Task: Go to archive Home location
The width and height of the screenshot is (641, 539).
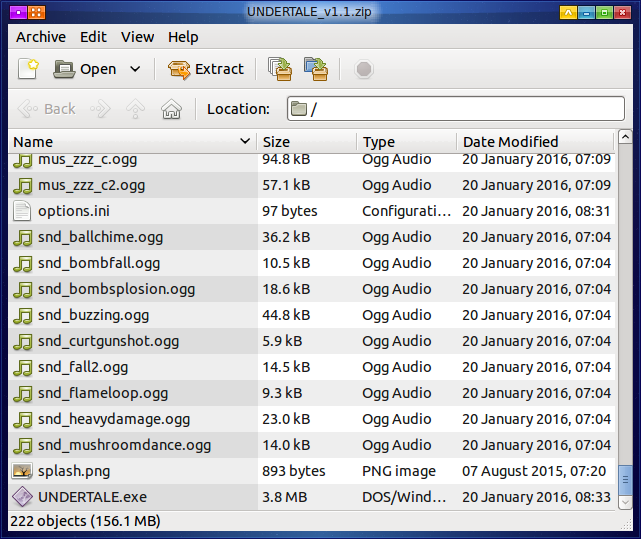Action: tap(171, 109)
